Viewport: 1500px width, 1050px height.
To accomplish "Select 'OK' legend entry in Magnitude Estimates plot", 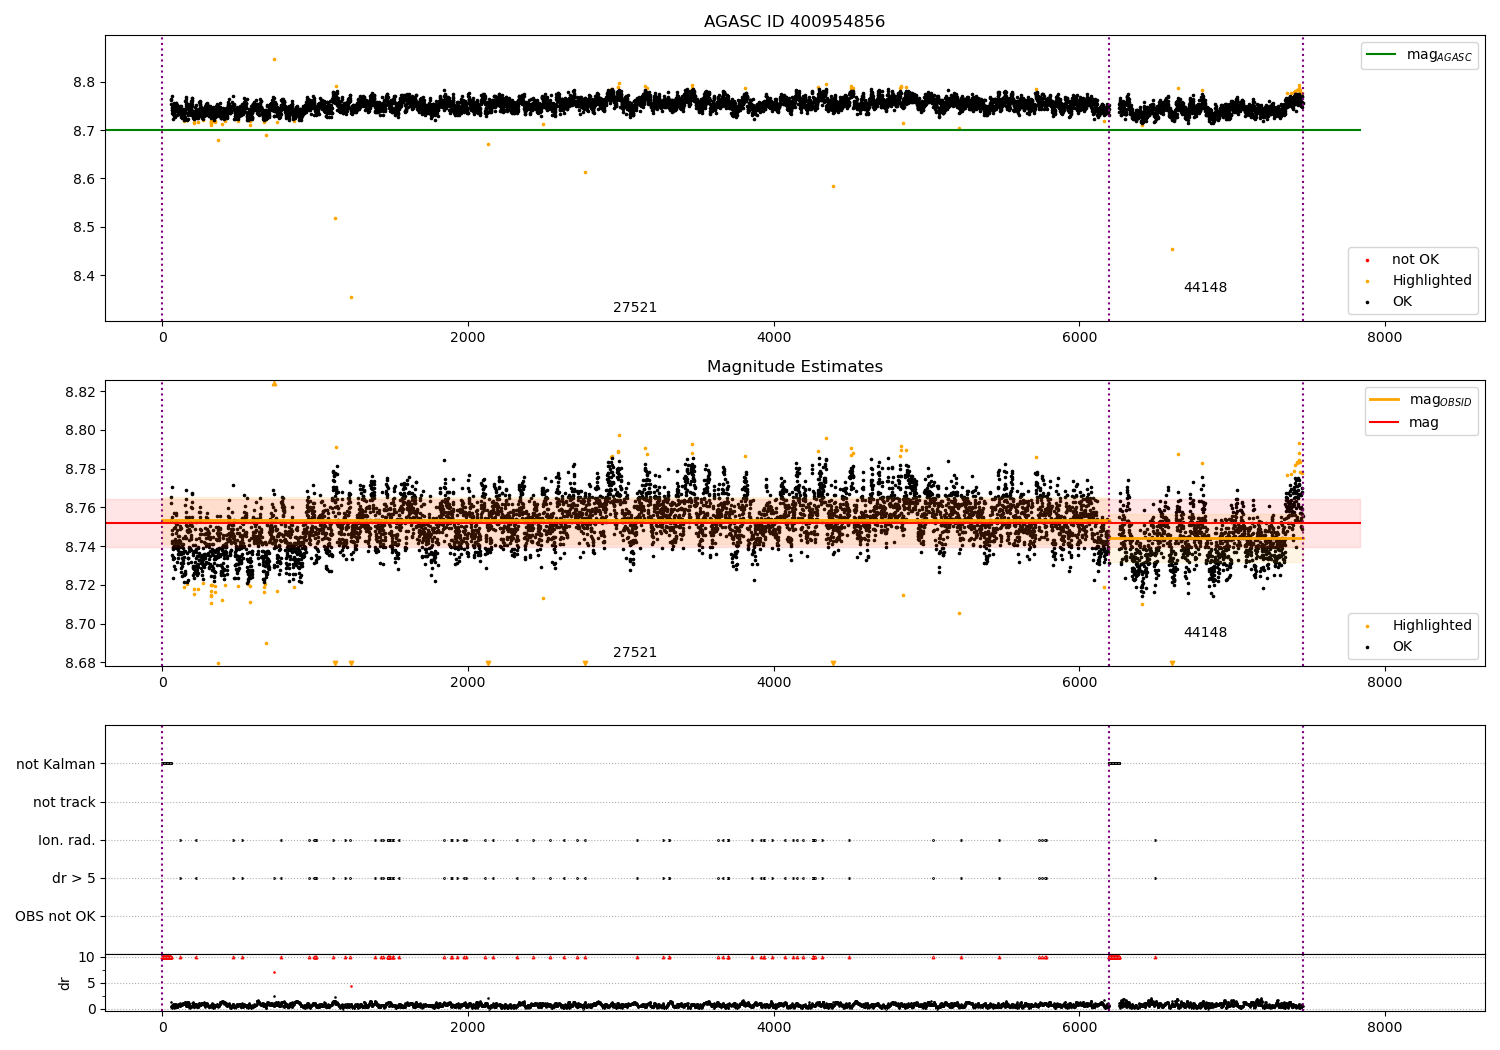I will 1390,647.
